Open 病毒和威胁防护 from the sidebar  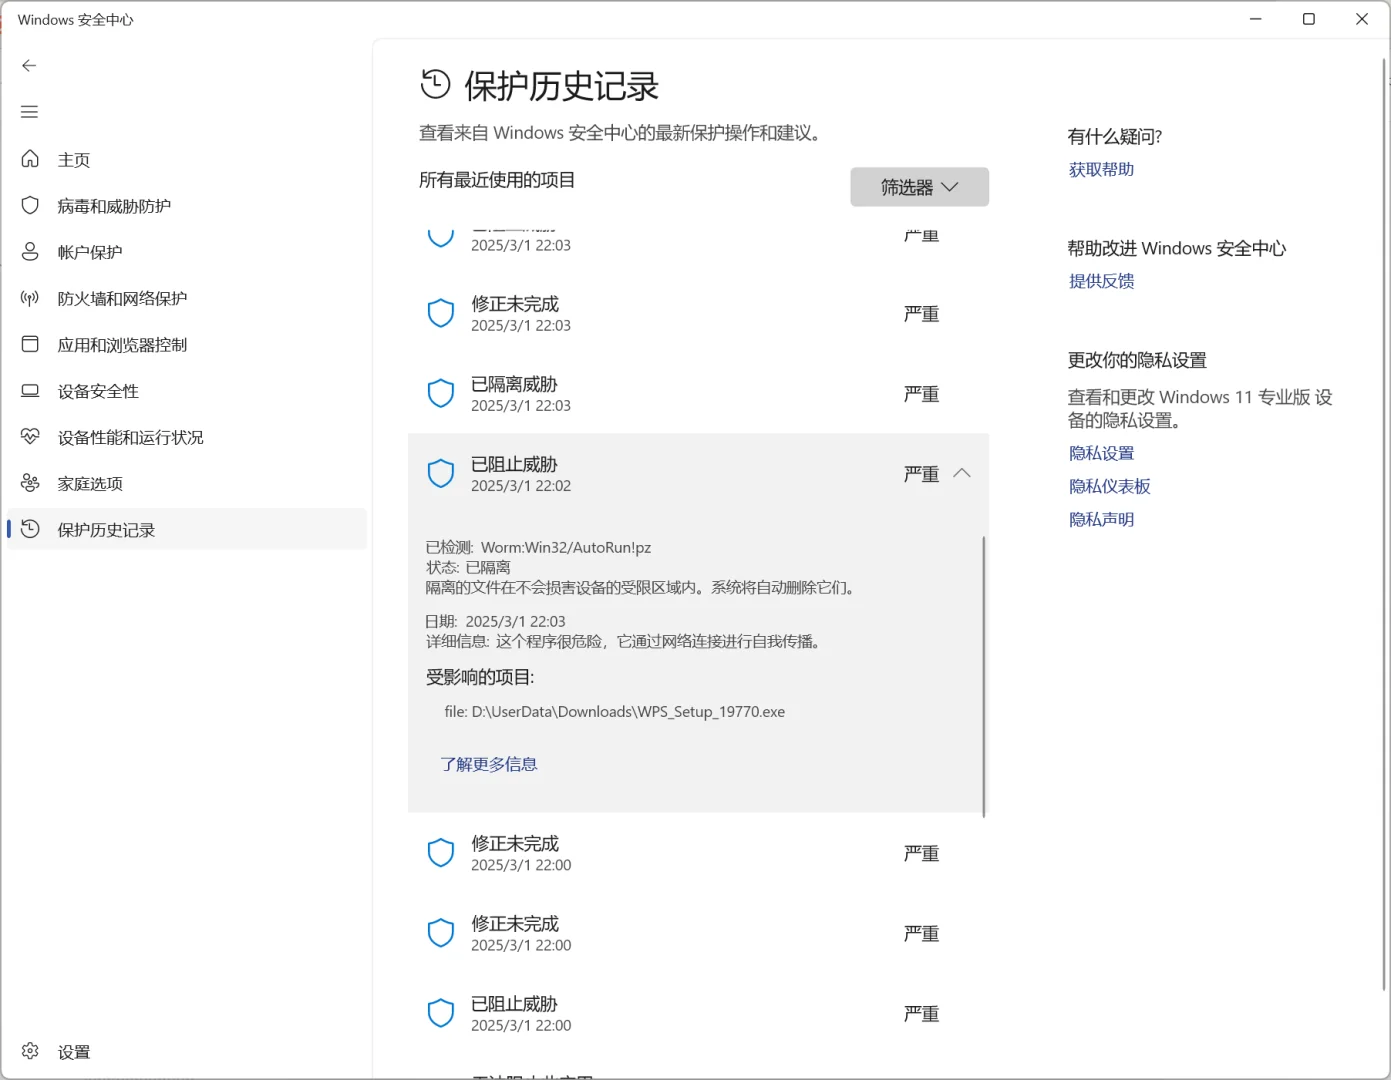click(117, 205)
